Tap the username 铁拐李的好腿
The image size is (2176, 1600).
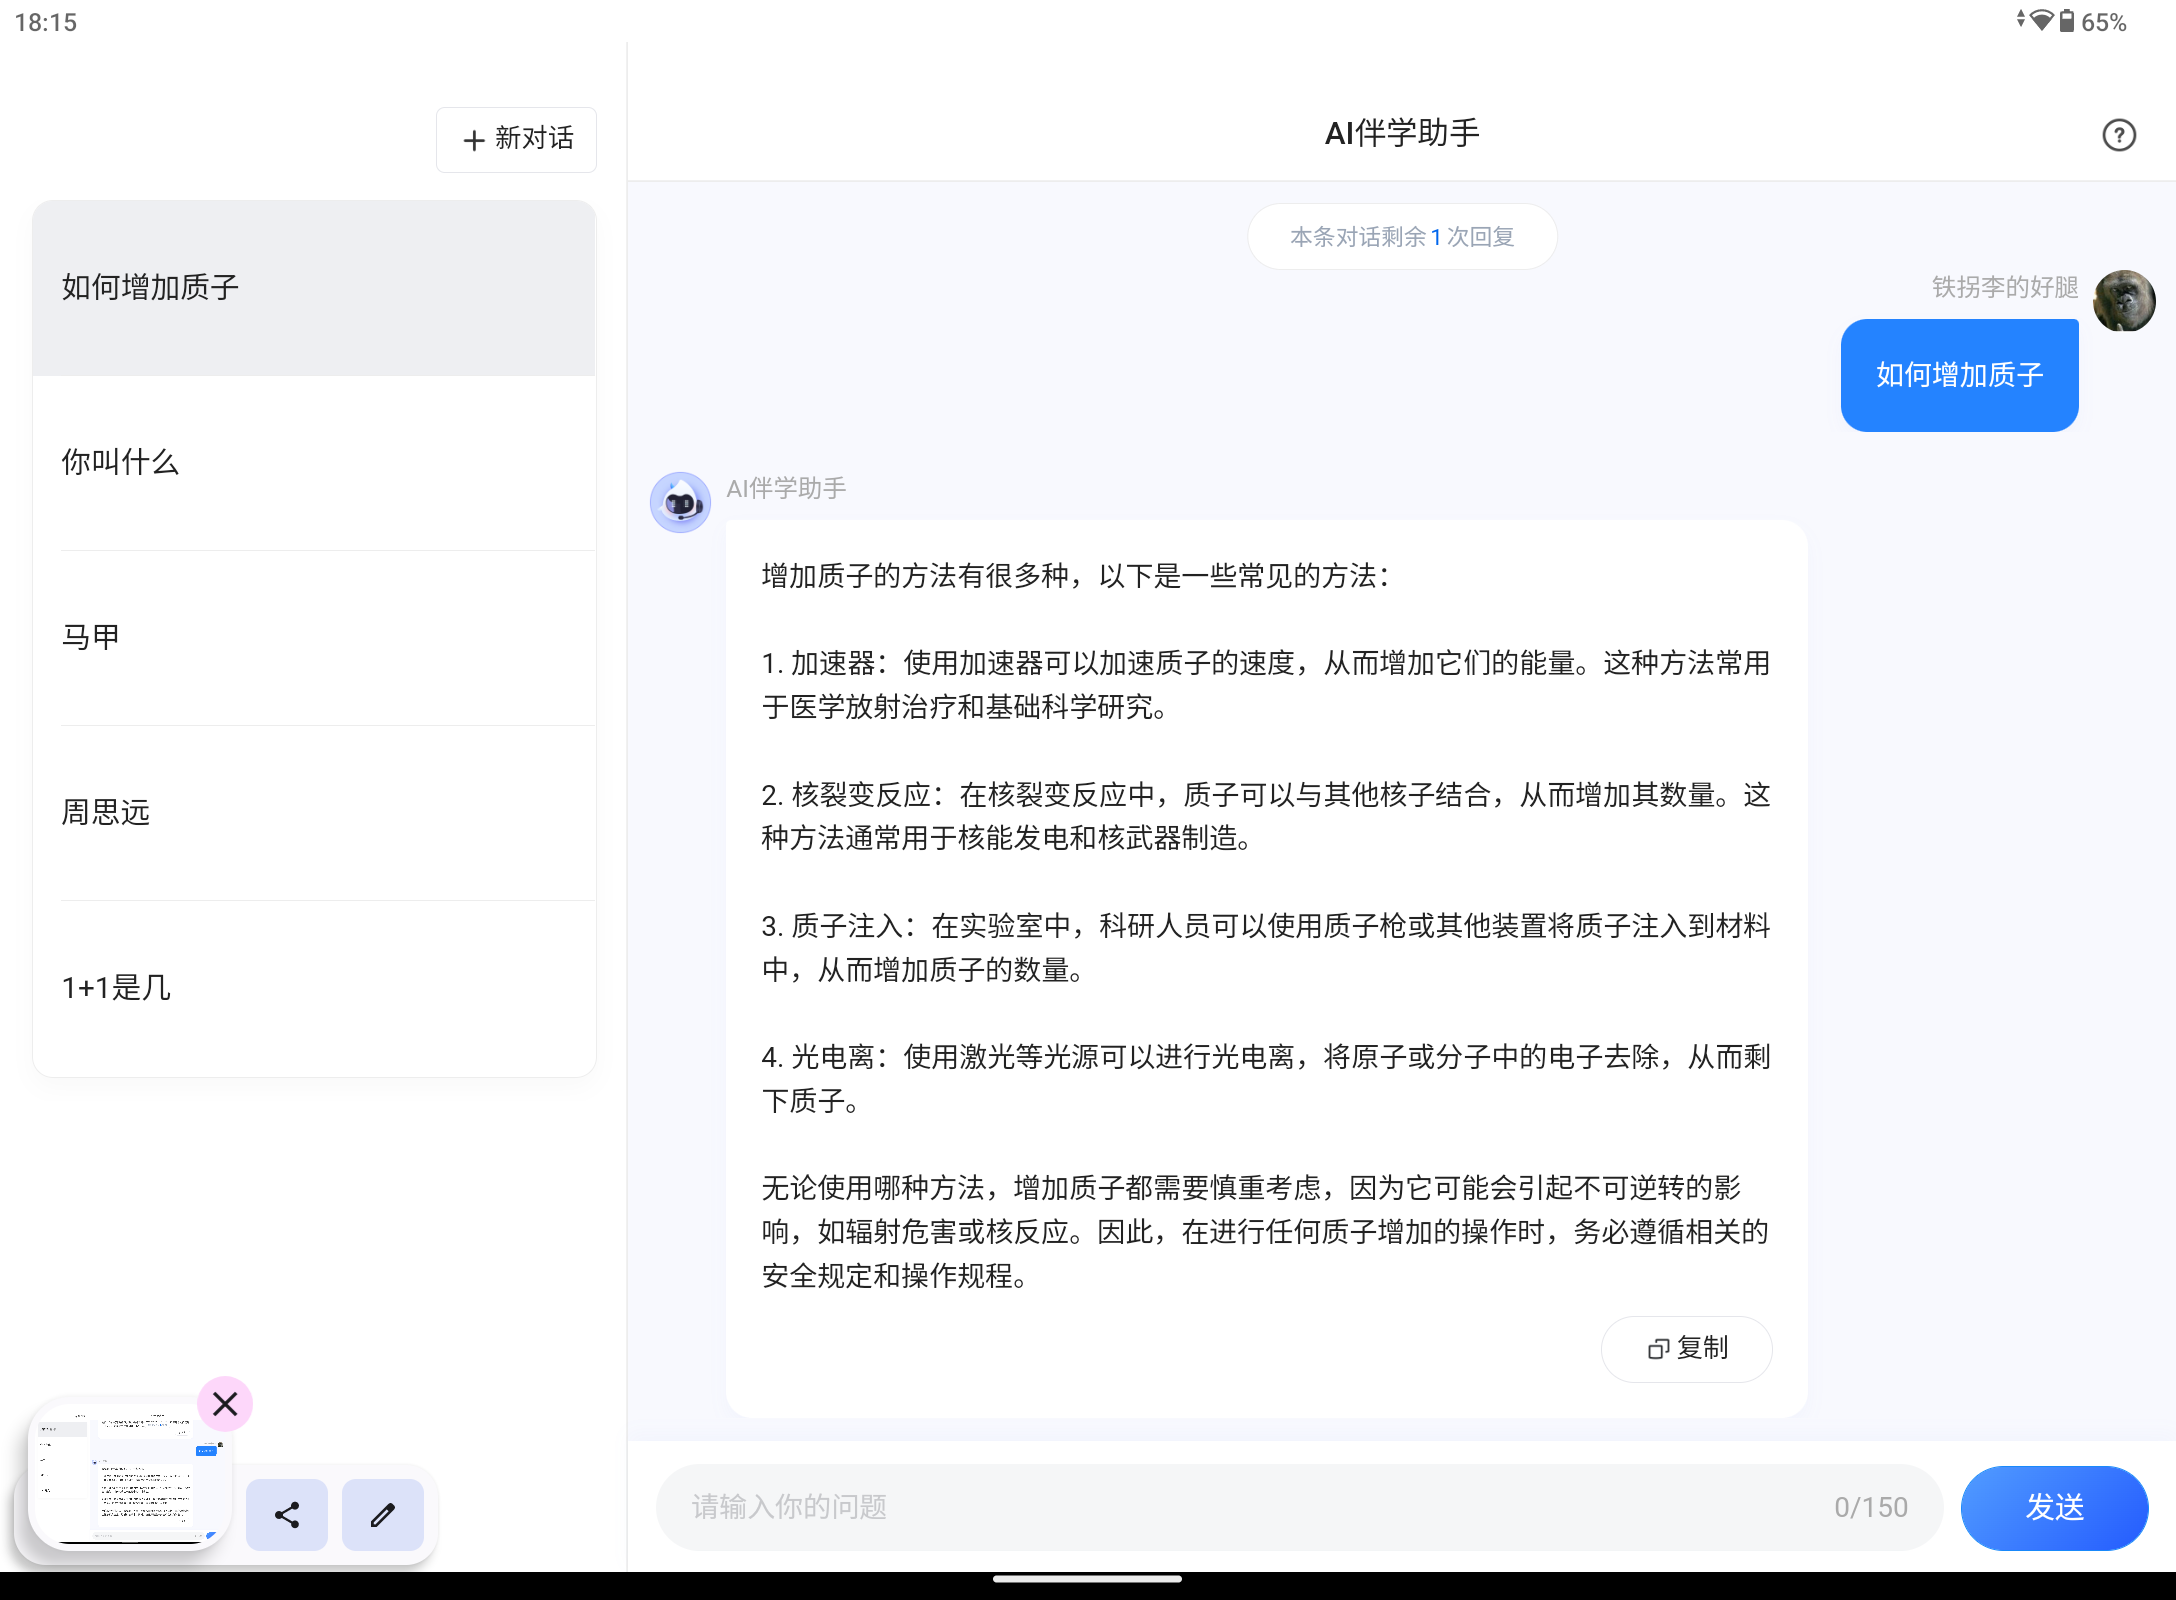2004,287
